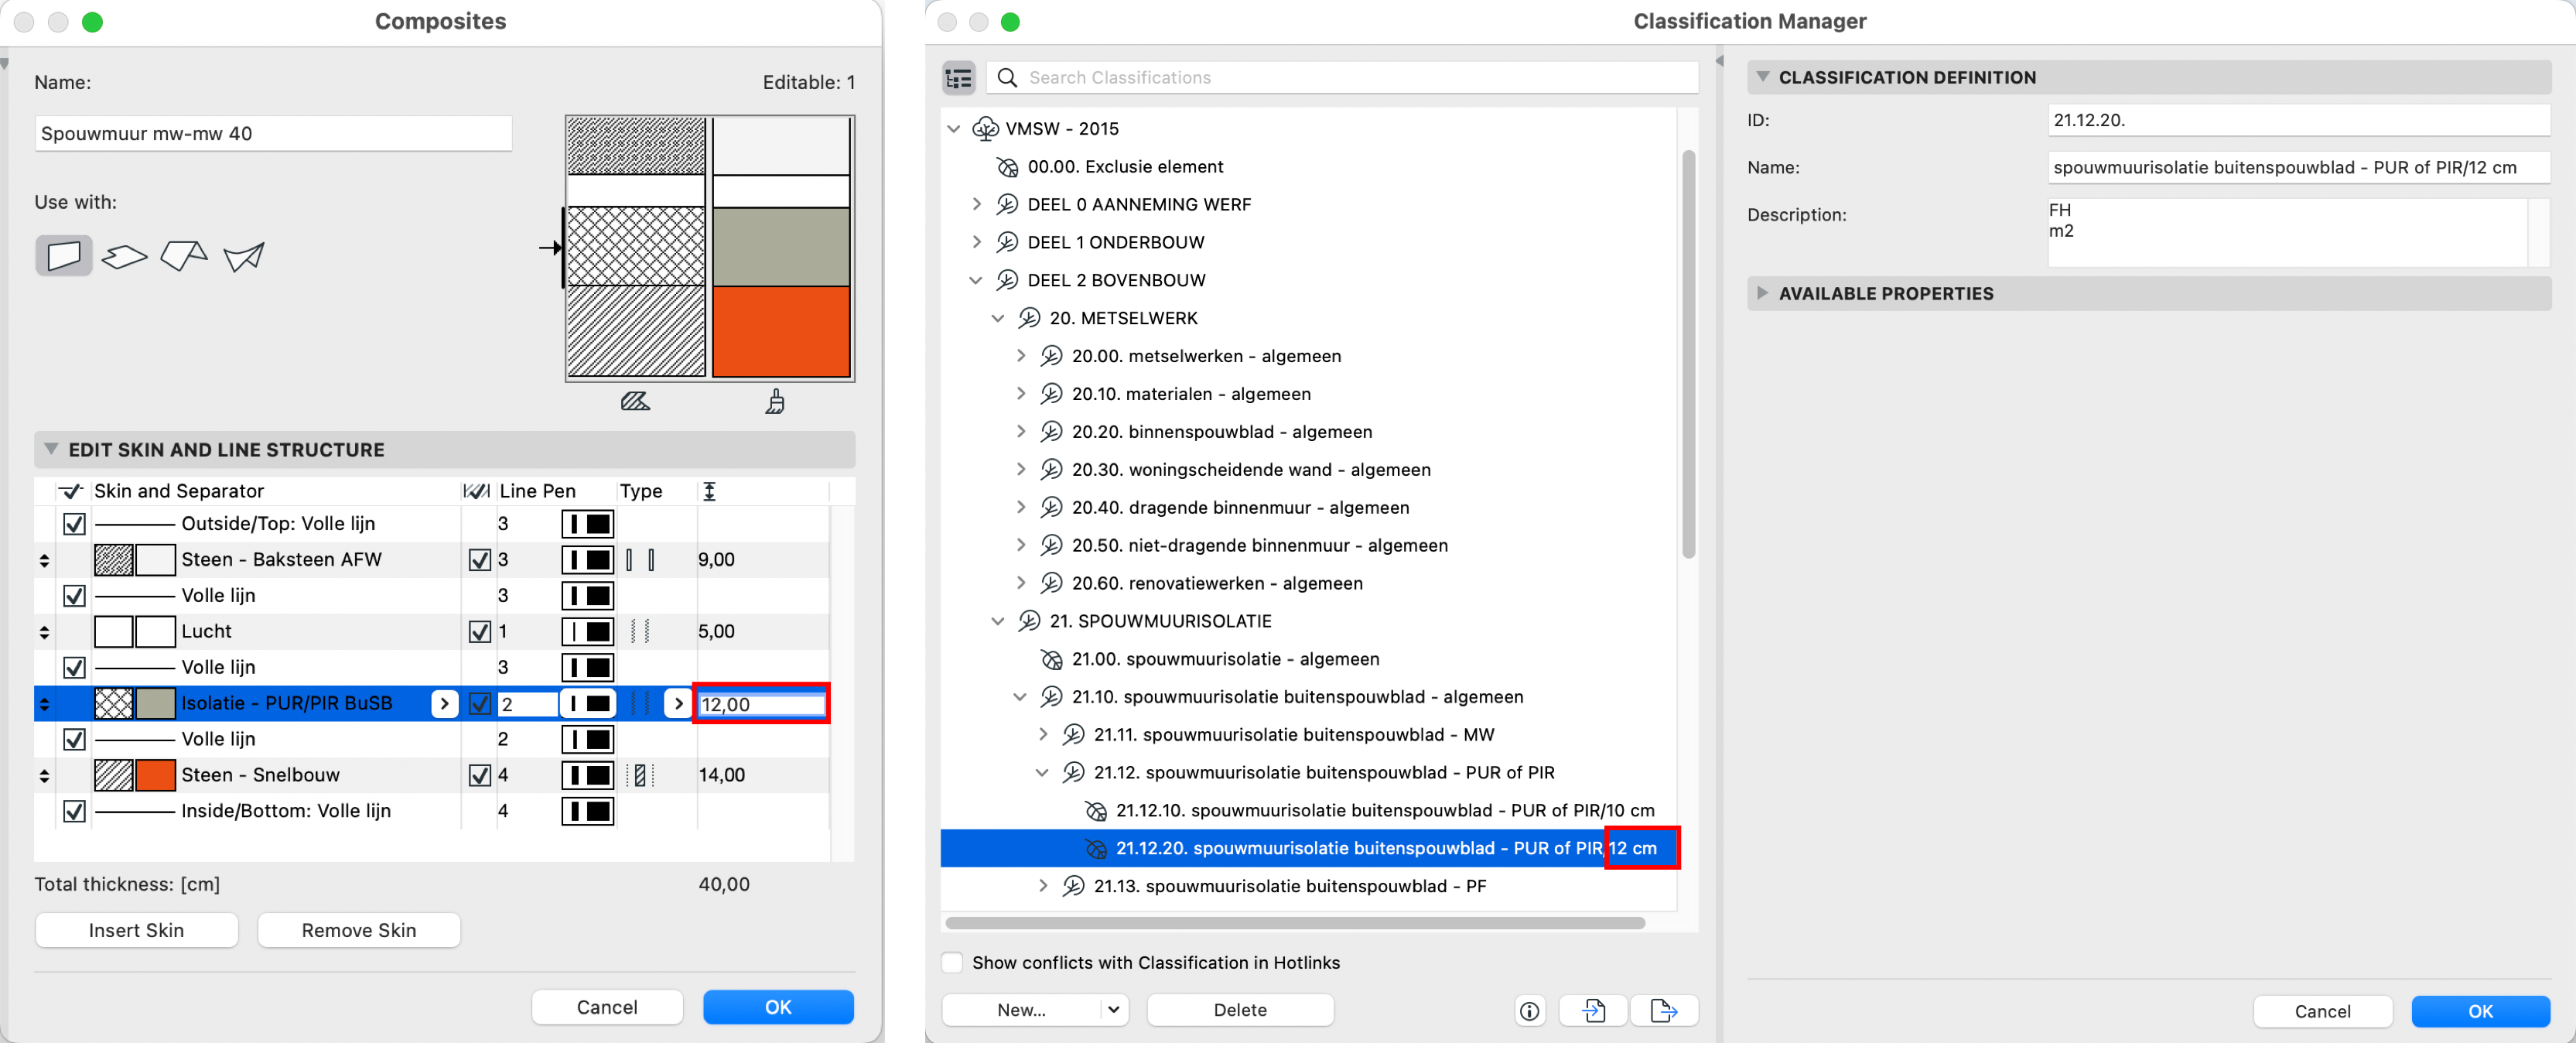2576x1043 pixels.
Task: Click move handle of Lucht row
Action: 44,632
